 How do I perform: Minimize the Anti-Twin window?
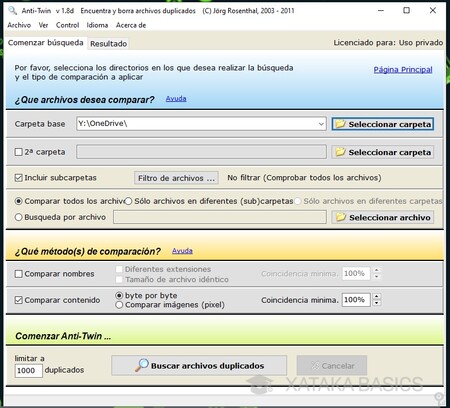(381, 10)
